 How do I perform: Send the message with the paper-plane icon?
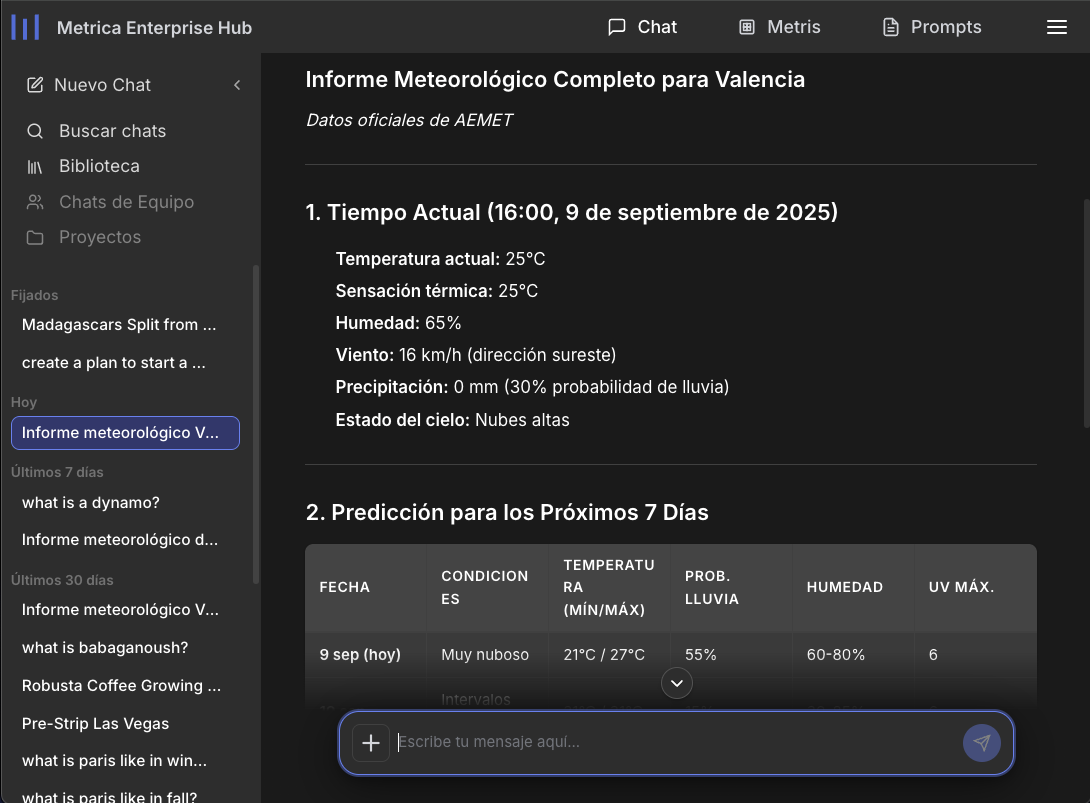tap(981, 742)
